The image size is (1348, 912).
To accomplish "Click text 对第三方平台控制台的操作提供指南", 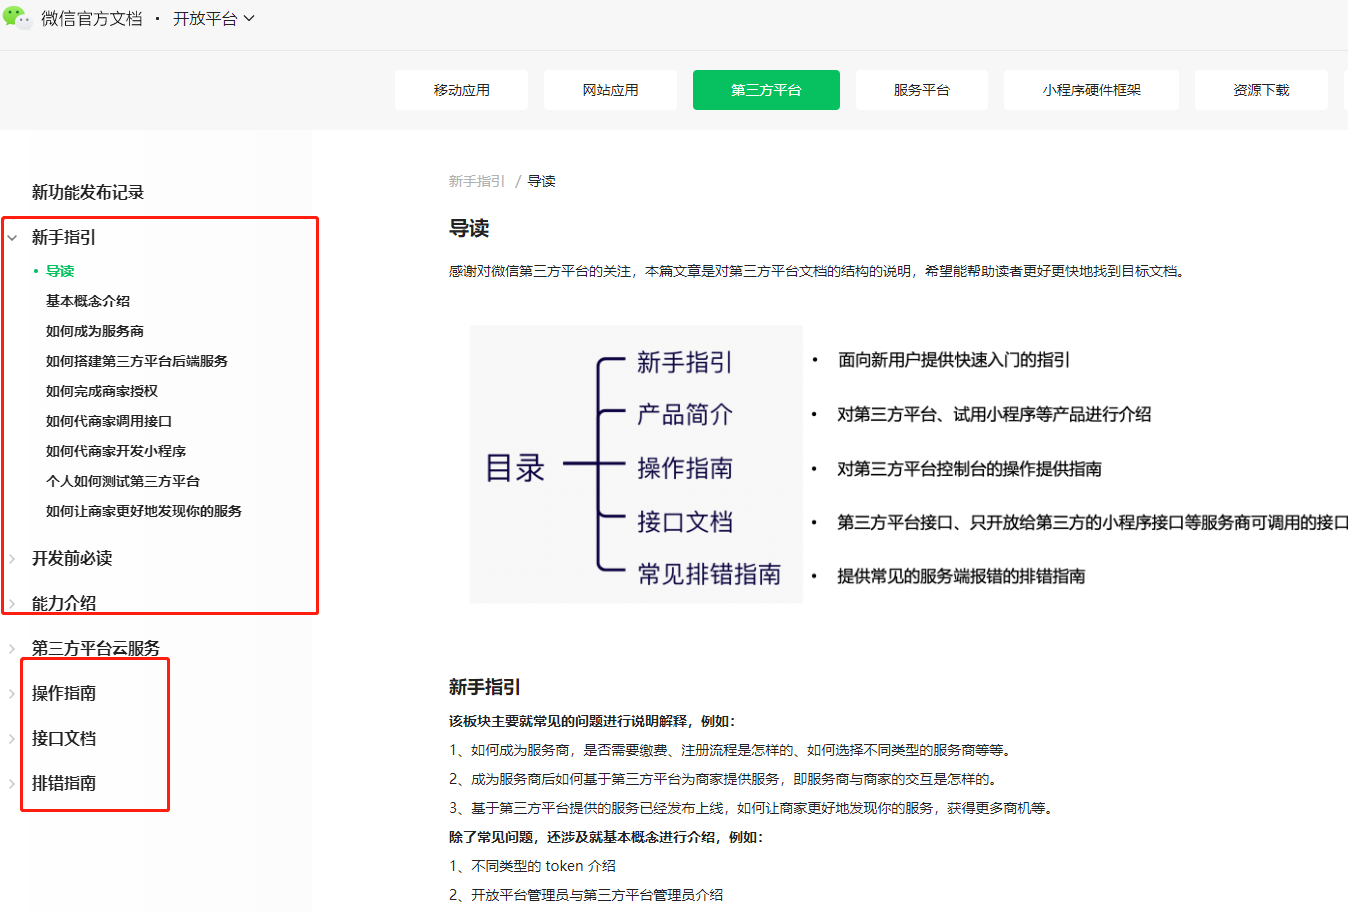I will [x=969, y=469].
